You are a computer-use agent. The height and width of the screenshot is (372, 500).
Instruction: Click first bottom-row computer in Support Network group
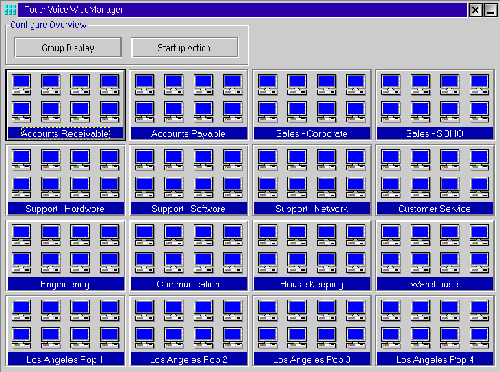267,187
